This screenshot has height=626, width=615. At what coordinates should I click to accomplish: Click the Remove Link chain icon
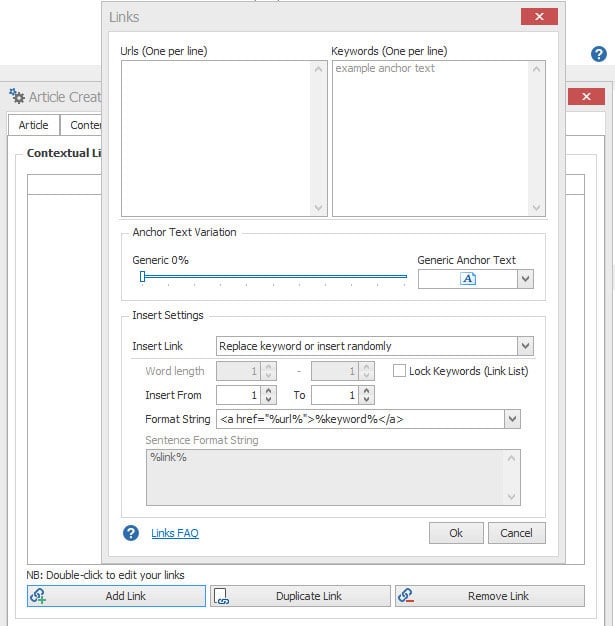(406, 596)
